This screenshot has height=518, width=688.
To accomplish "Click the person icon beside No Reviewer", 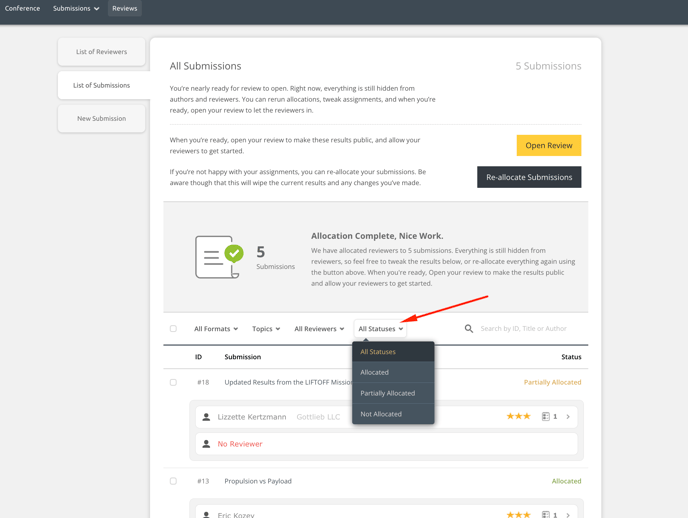I will click(x=206, y=444).
